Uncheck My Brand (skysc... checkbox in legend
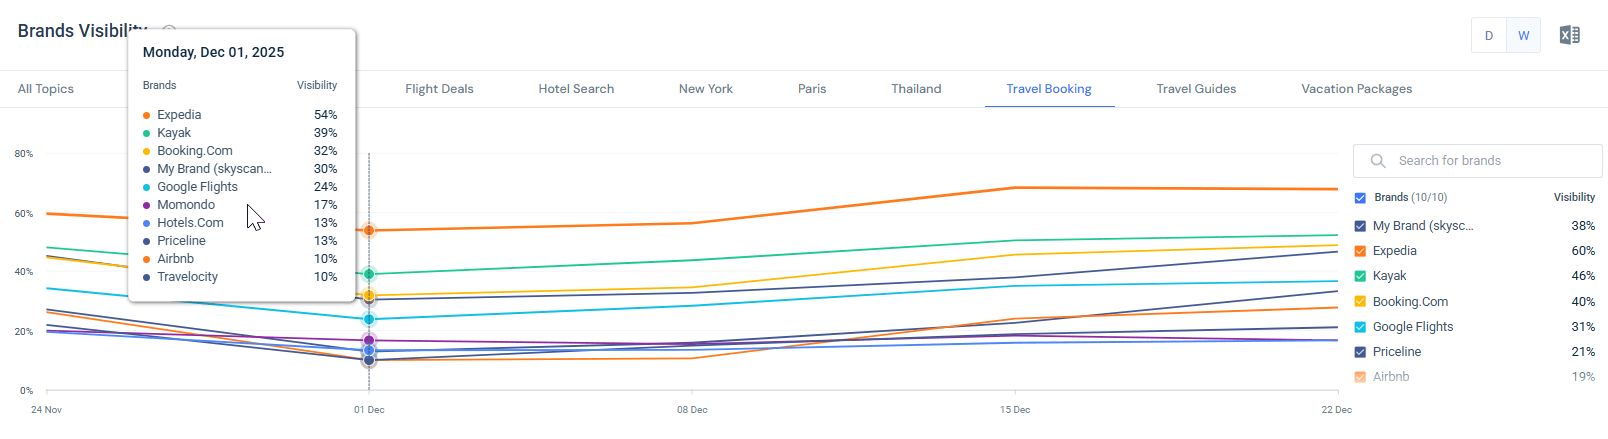 (1360, 226)
